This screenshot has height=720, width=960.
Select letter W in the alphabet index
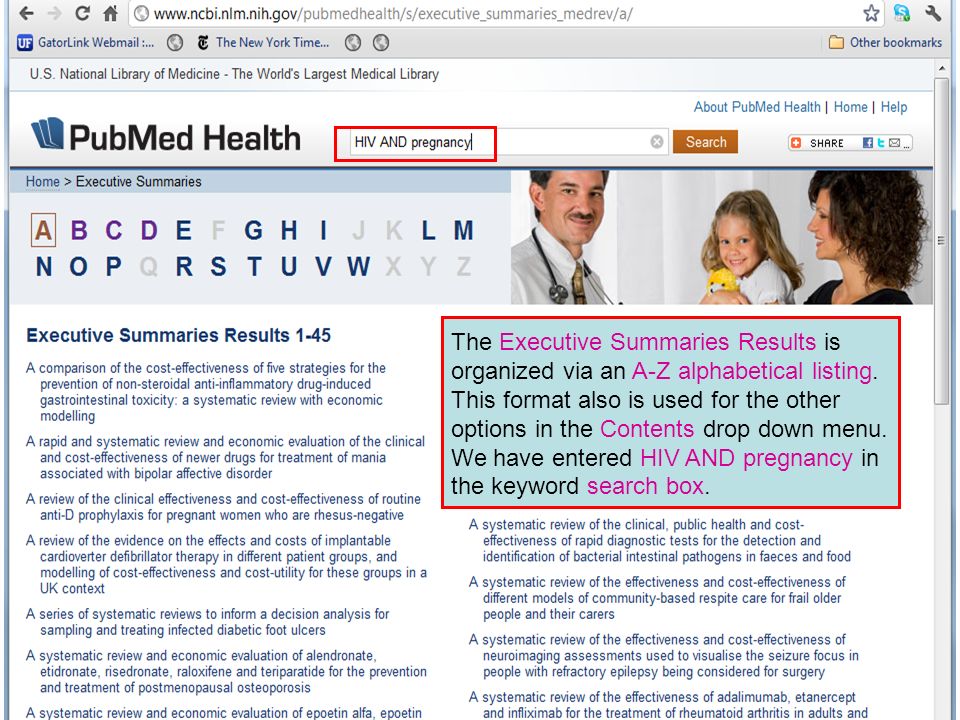tap(359, 266)
